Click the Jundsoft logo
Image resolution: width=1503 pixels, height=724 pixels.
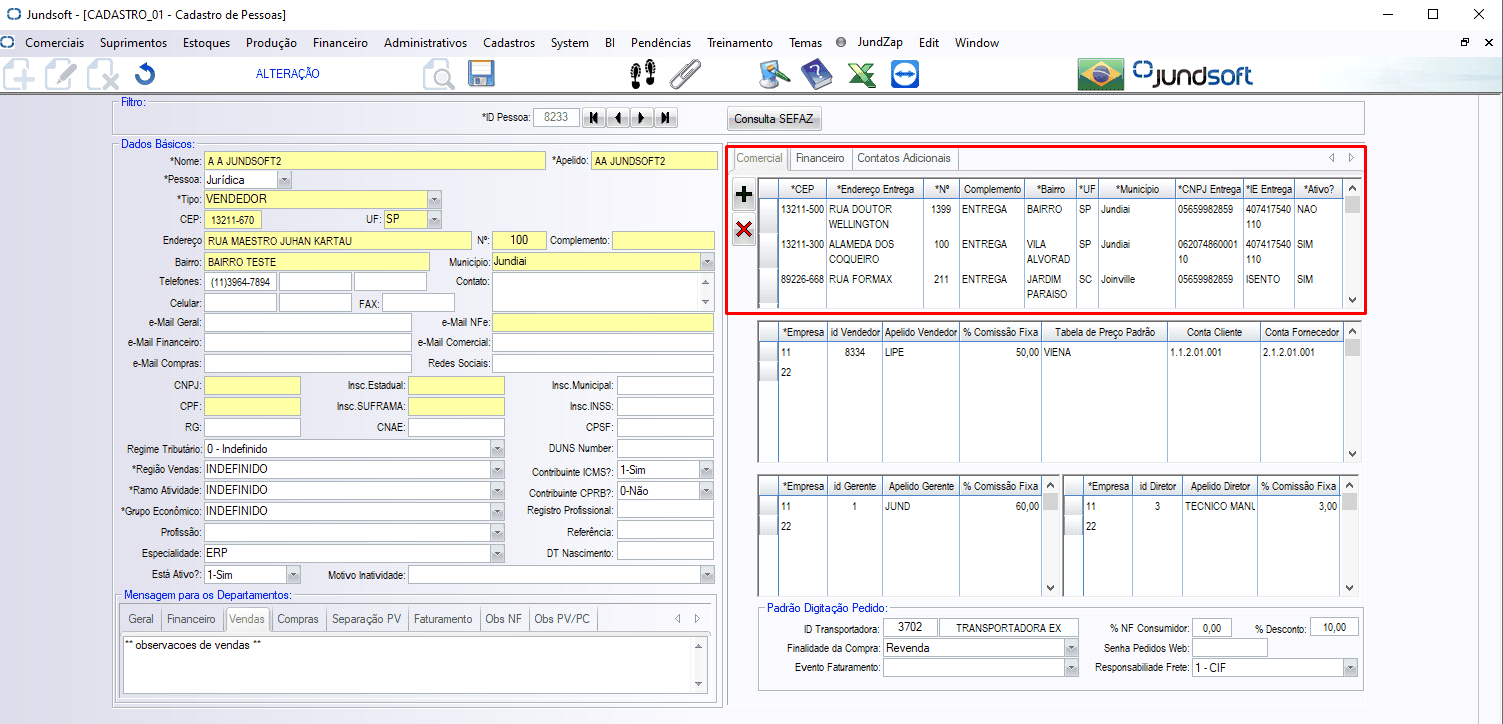click(x=1192, y=75)
